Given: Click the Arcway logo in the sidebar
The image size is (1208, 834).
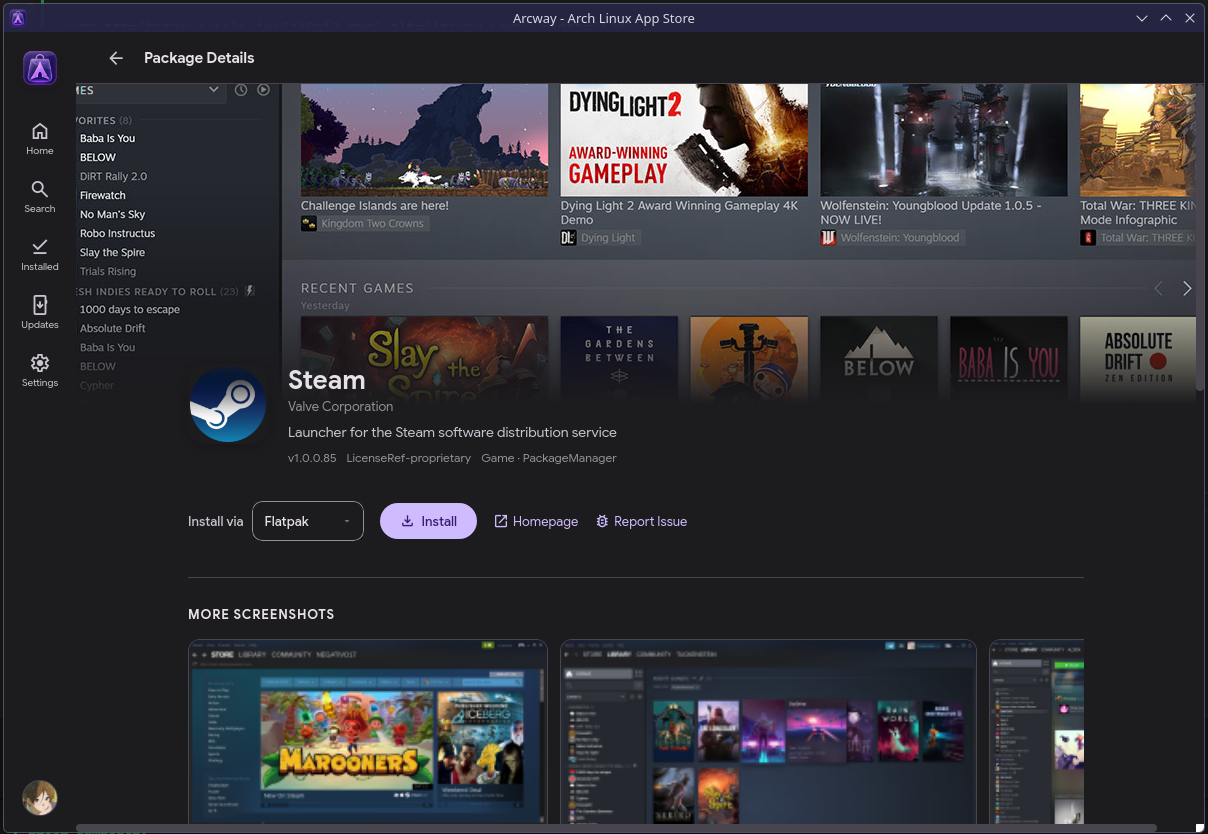Looking at the screenshot, I should point(40,68).
